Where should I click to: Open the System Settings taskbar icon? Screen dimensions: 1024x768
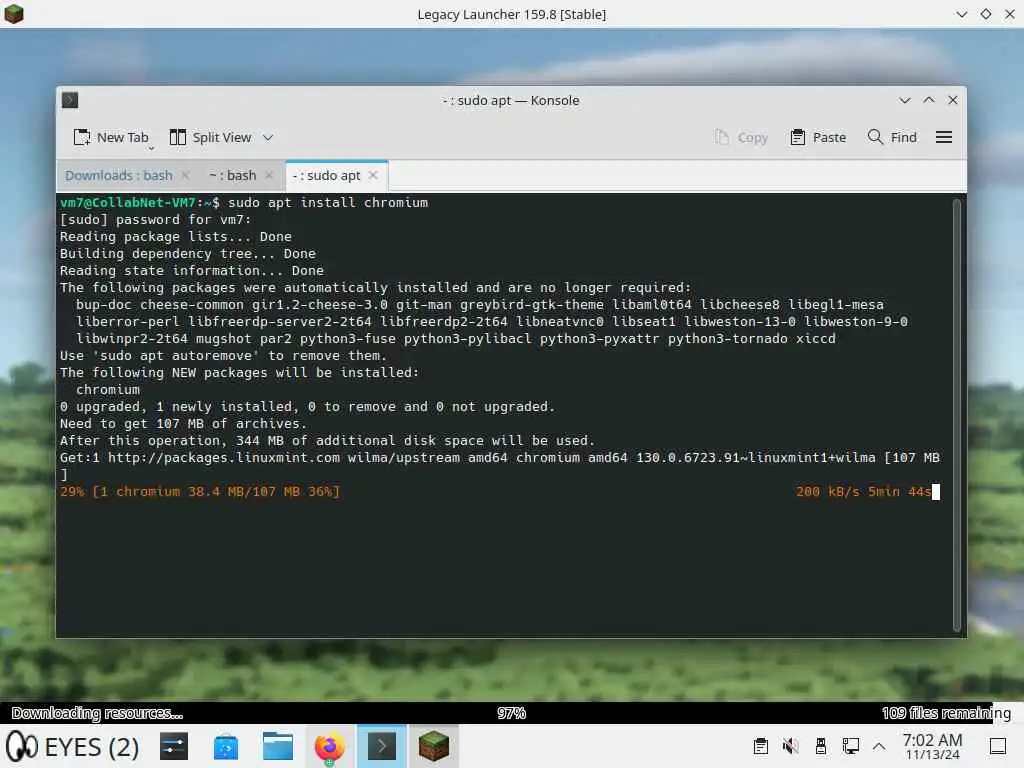[x=174, y=746]
